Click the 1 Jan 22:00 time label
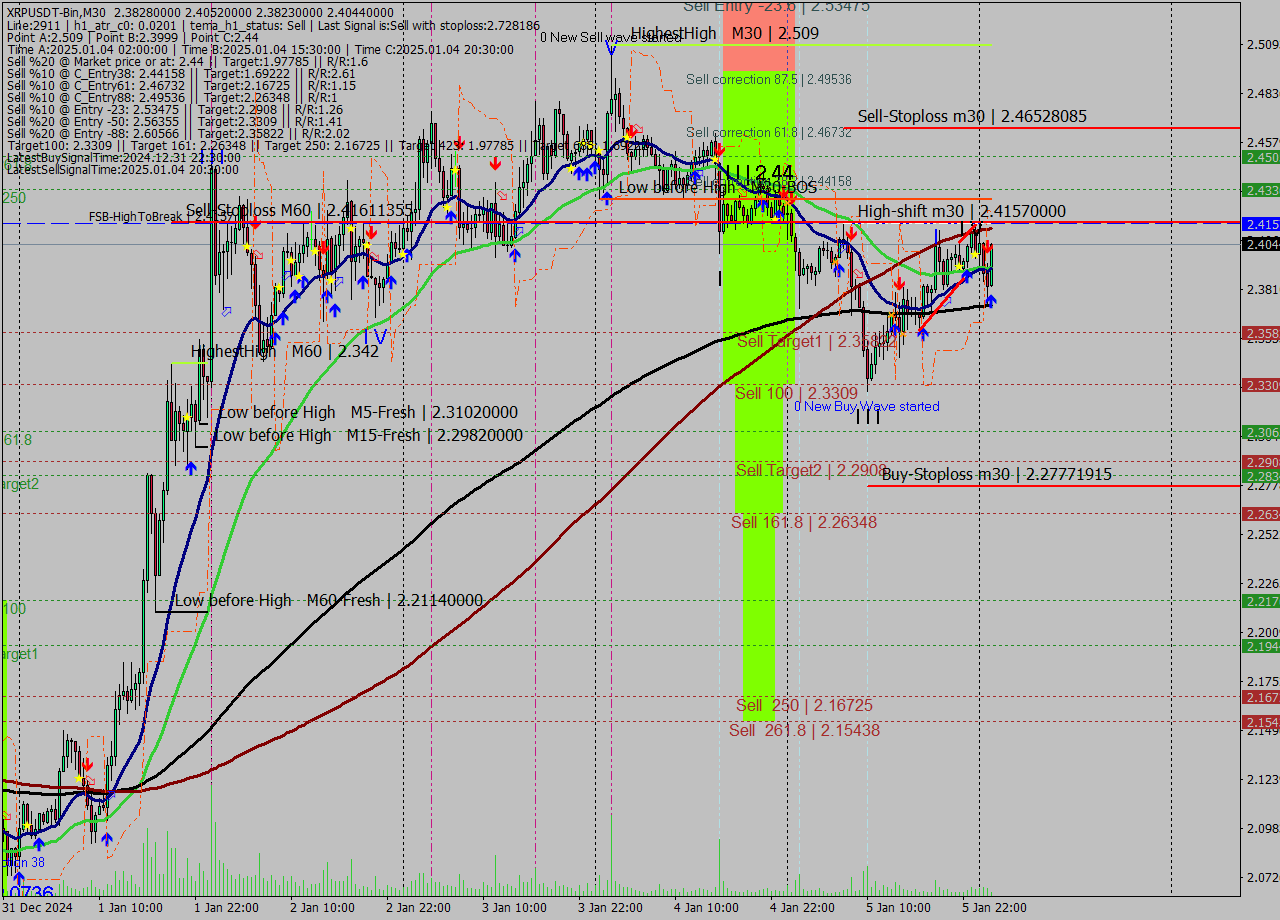The image size is (1280, 920). tap(227, 908)
